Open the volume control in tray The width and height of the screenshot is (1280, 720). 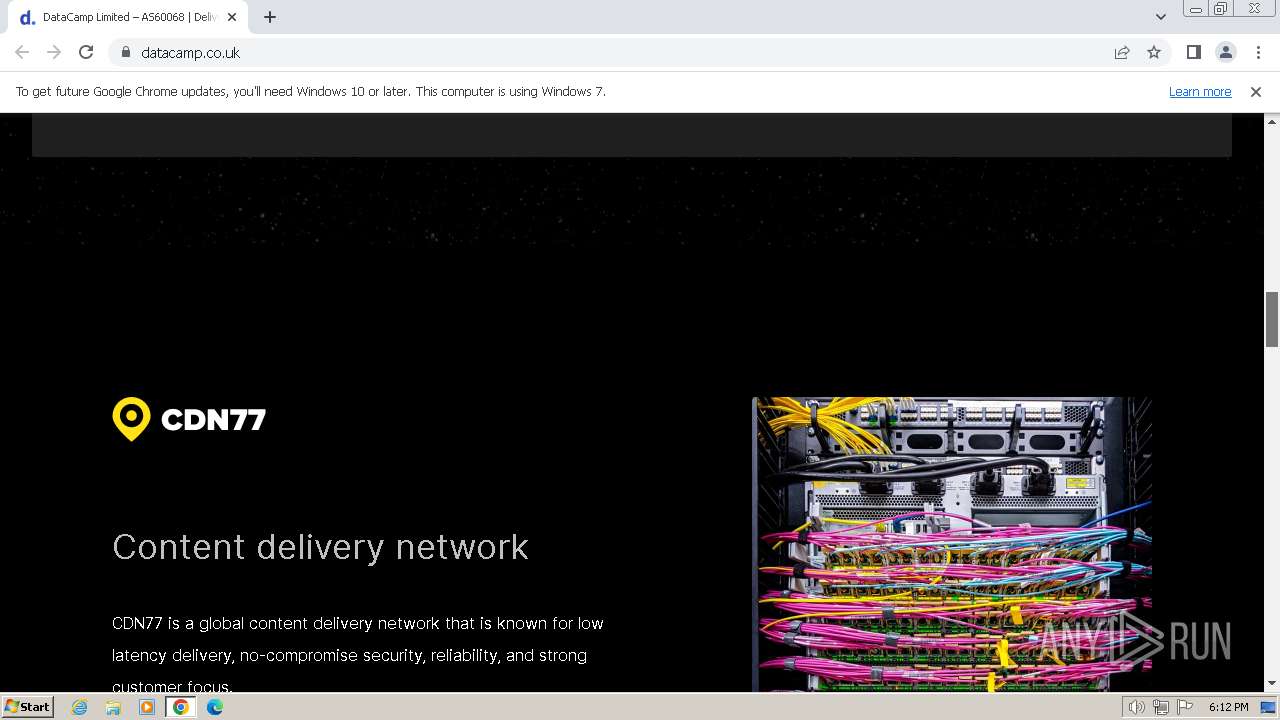point(1136,707)
